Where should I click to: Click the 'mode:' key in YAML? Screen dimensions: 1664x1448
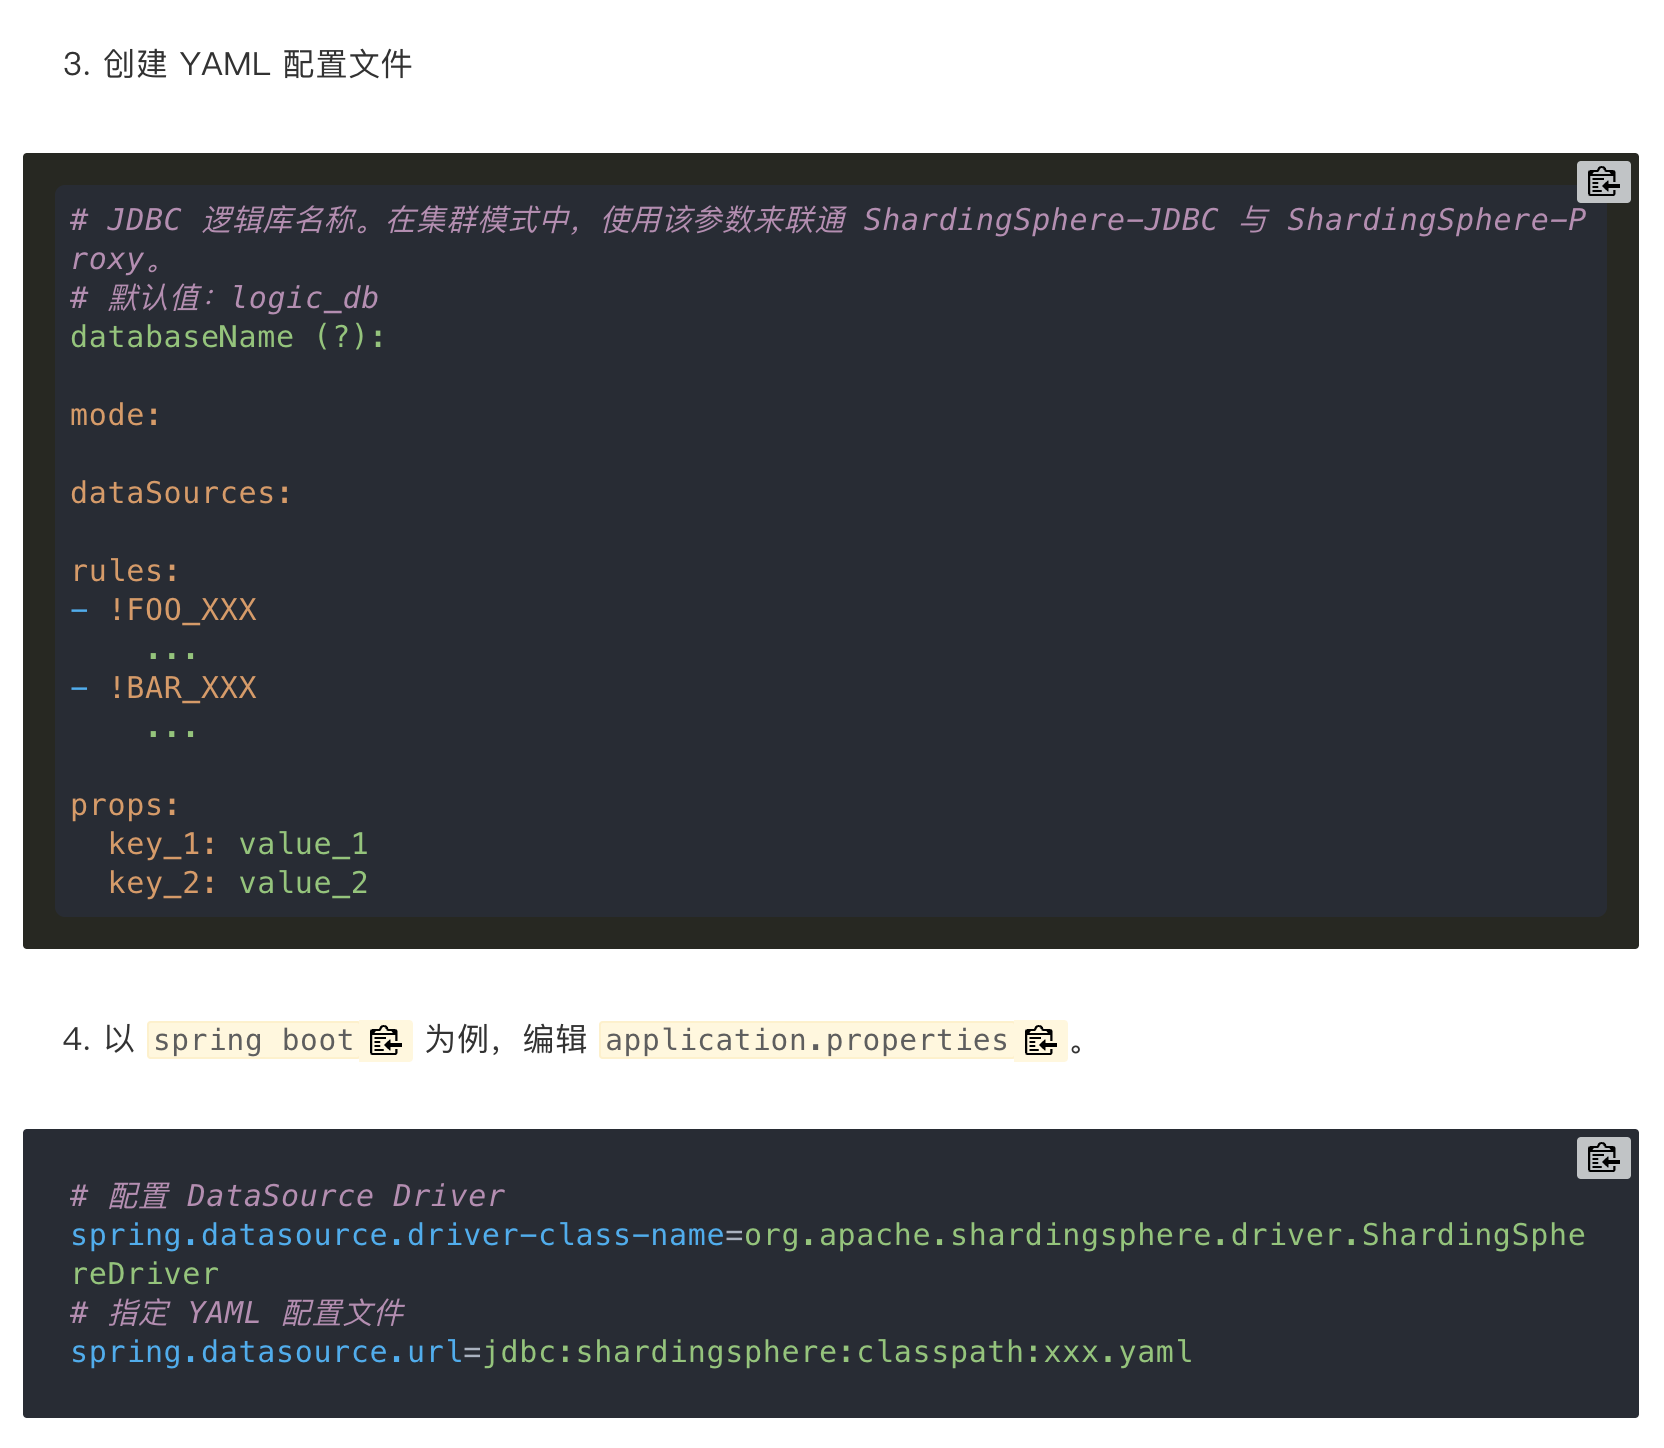pos(115,415)
